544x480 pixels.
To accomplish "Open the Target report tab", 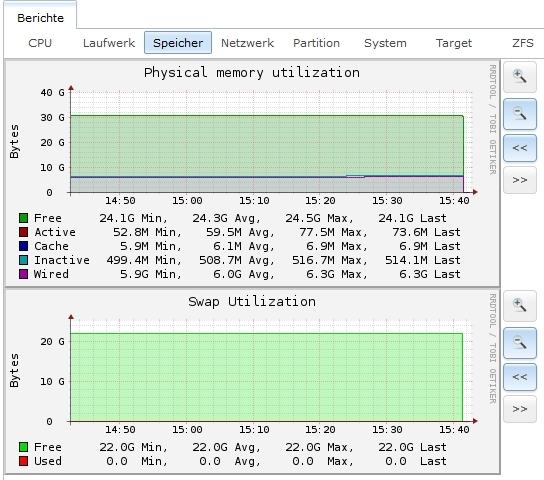I will pyautogui.click(x=454, y=43).
